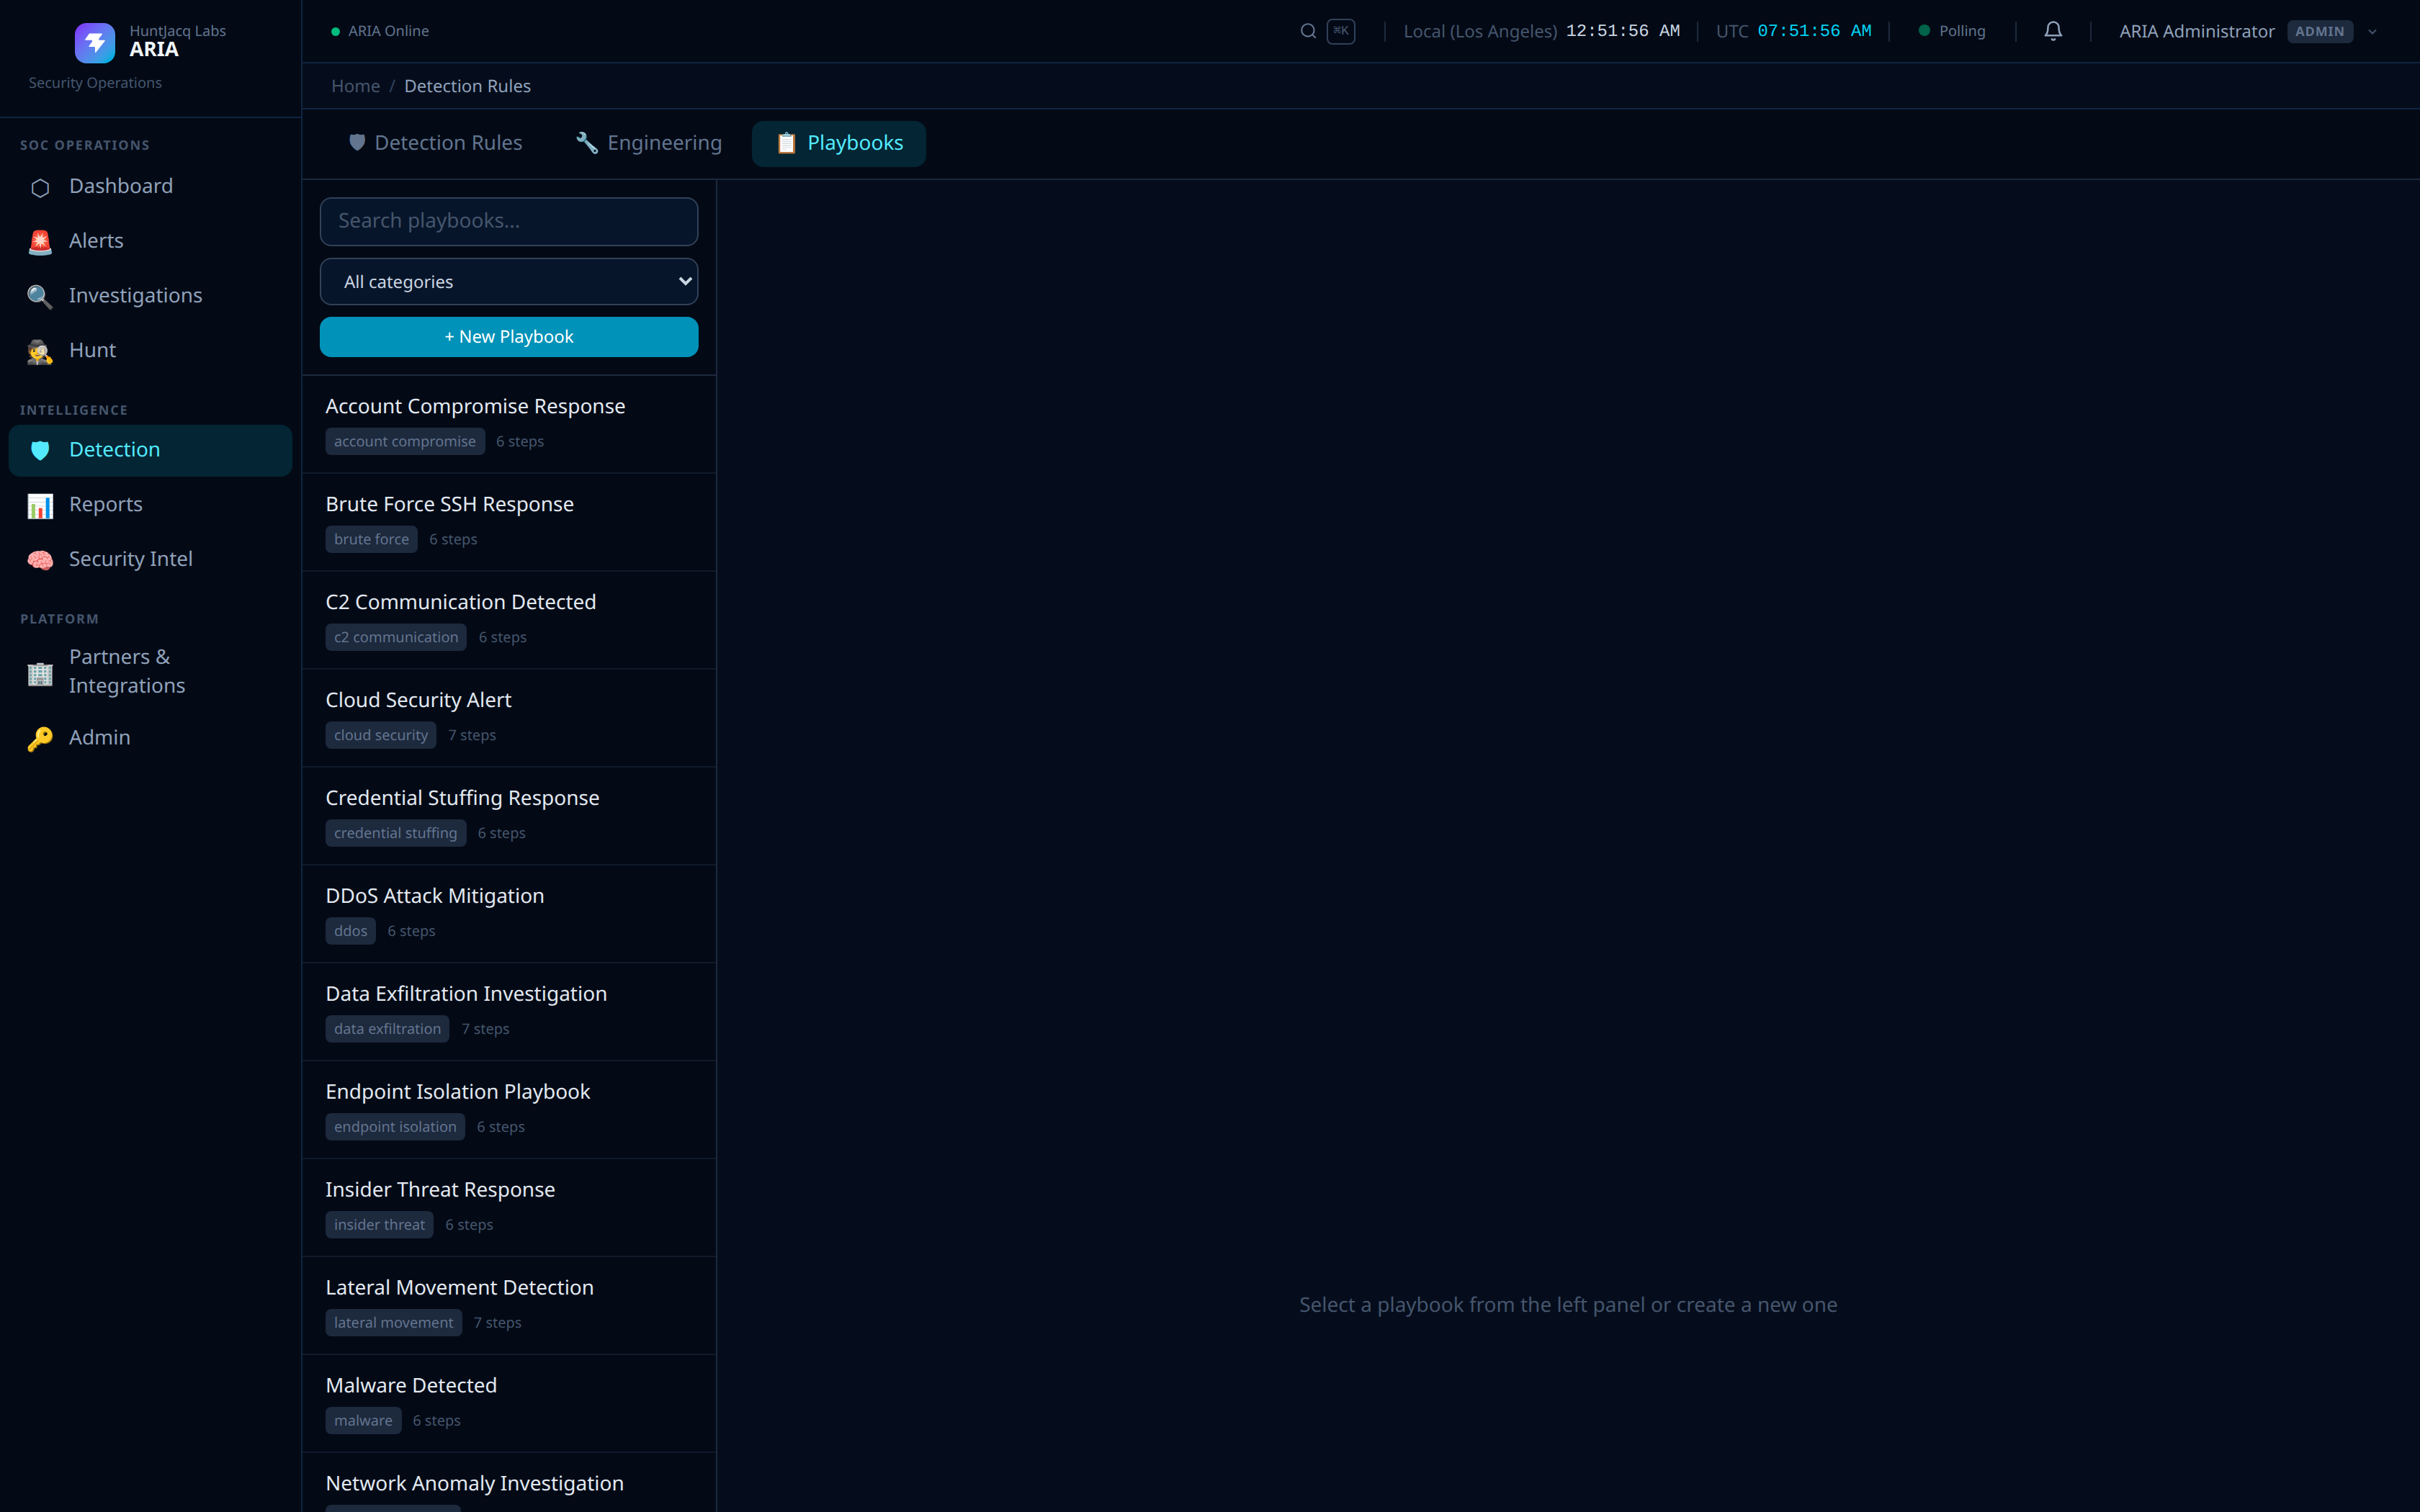Open the All categories dropdown
This screenshot has height=1512, width=2420.
coord(509,282)
